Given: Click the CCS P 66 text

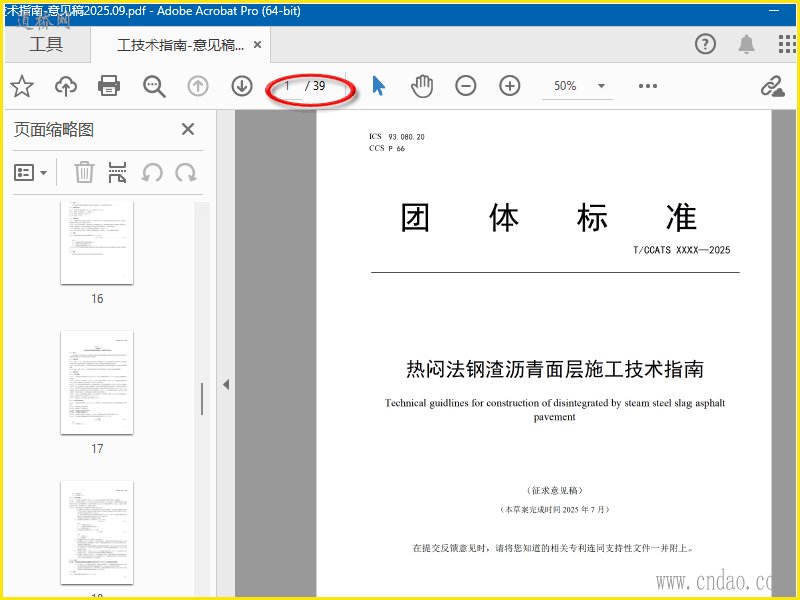Looking at the screenshot, I should [387, 148].
